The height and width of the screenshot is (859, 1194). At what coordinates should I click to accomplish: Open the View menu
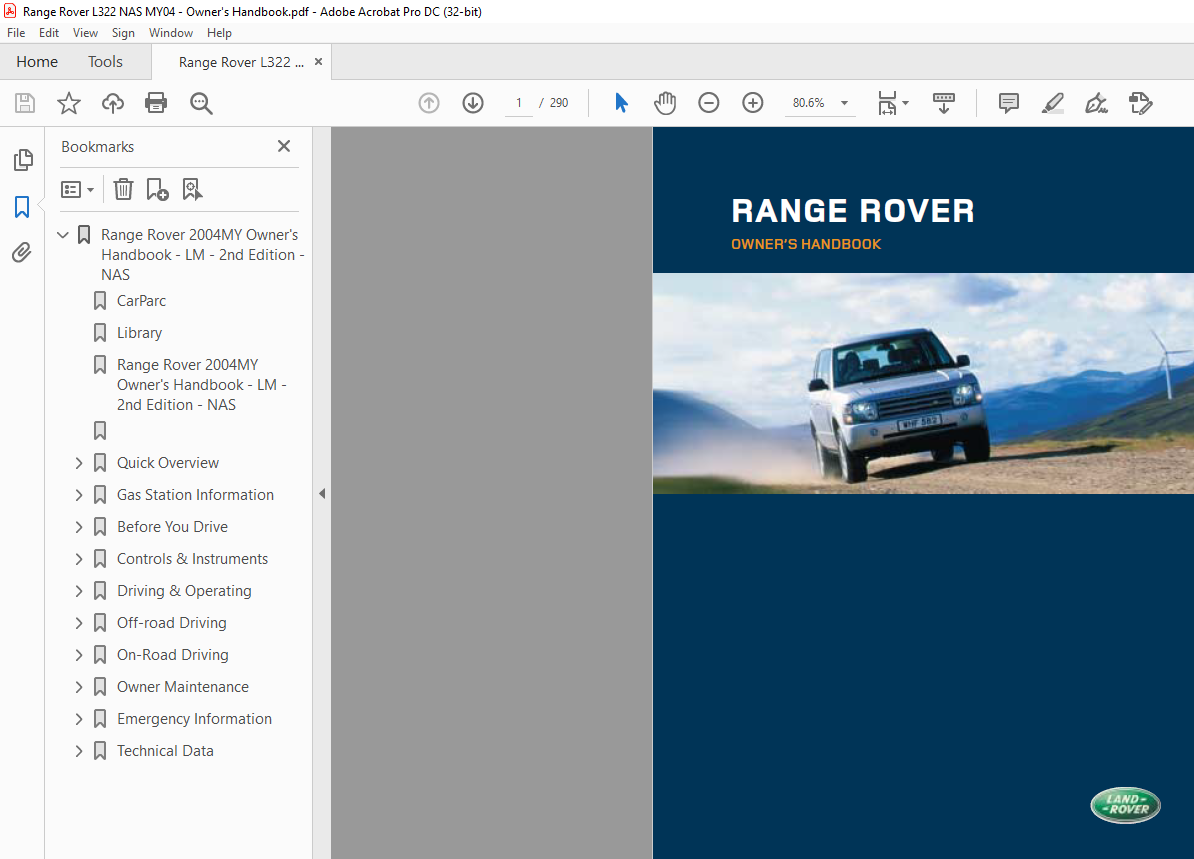[85, 33]
